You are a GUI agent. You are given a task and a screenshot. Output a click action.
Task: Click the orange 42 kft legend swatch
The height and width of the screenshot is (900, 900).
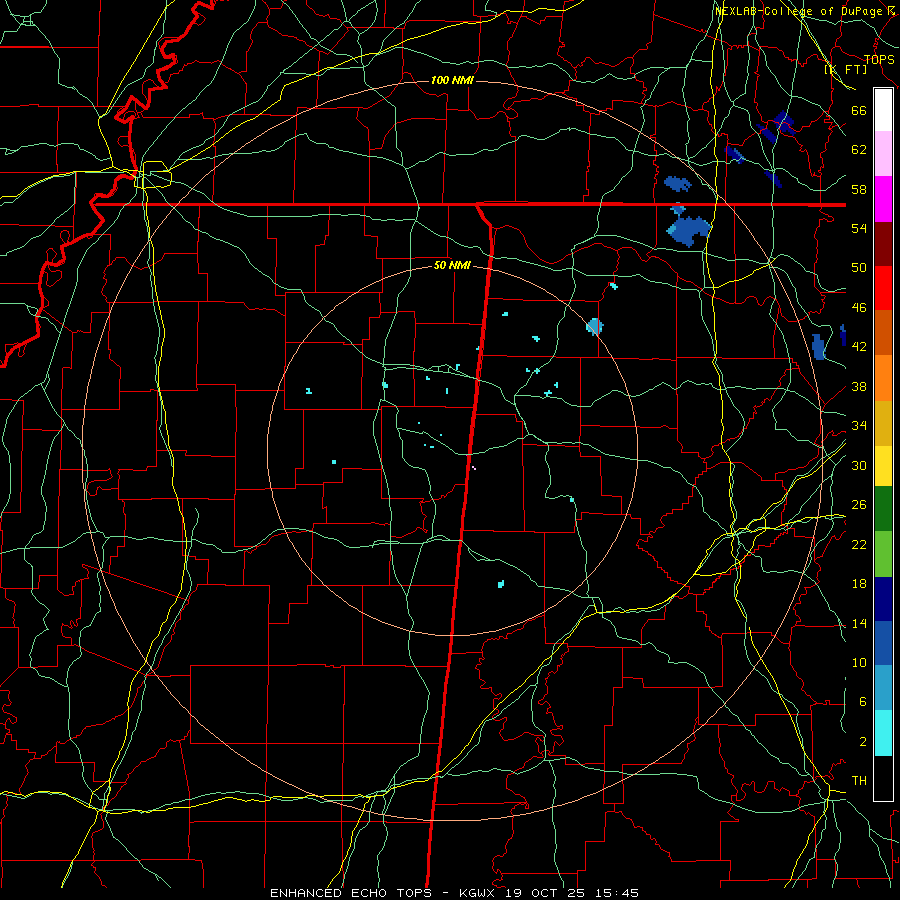coord(883,378)
